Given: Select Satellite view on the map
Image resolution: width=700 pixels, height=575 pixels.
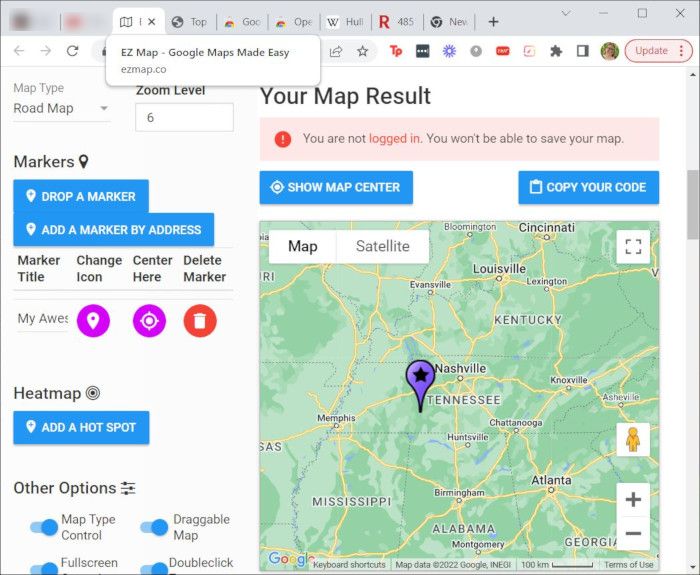Looking at the screenshot, I should [383, 246].
